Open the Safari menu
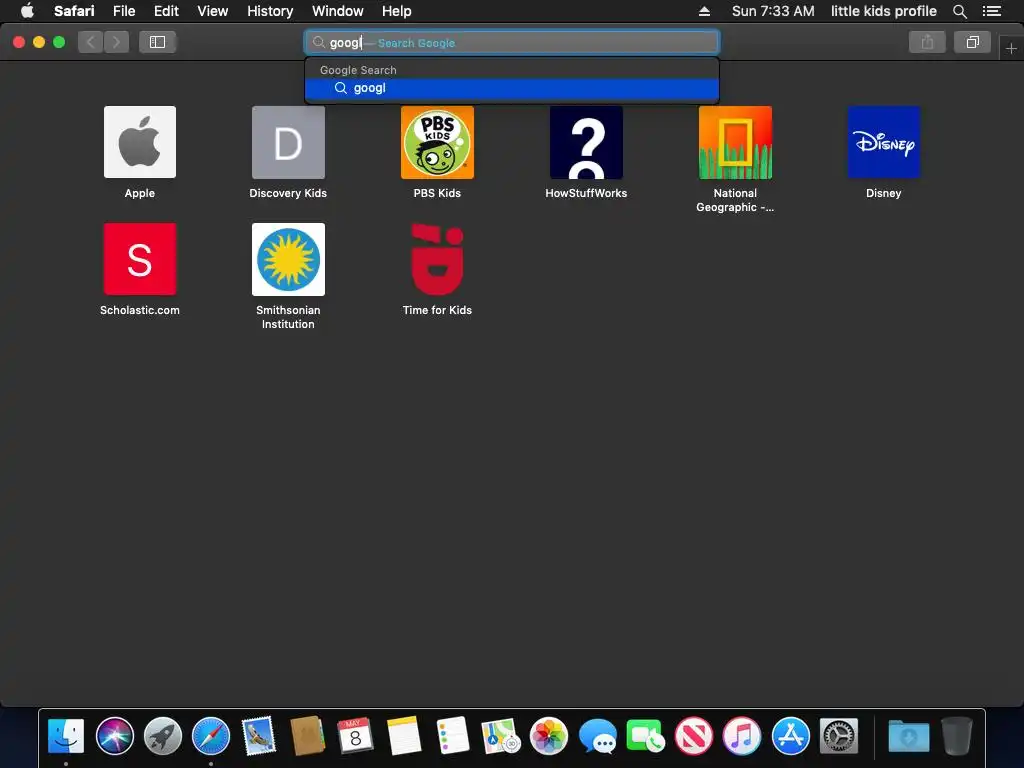The height and width of the screenshot is (768, 1024). pos(74,11)
